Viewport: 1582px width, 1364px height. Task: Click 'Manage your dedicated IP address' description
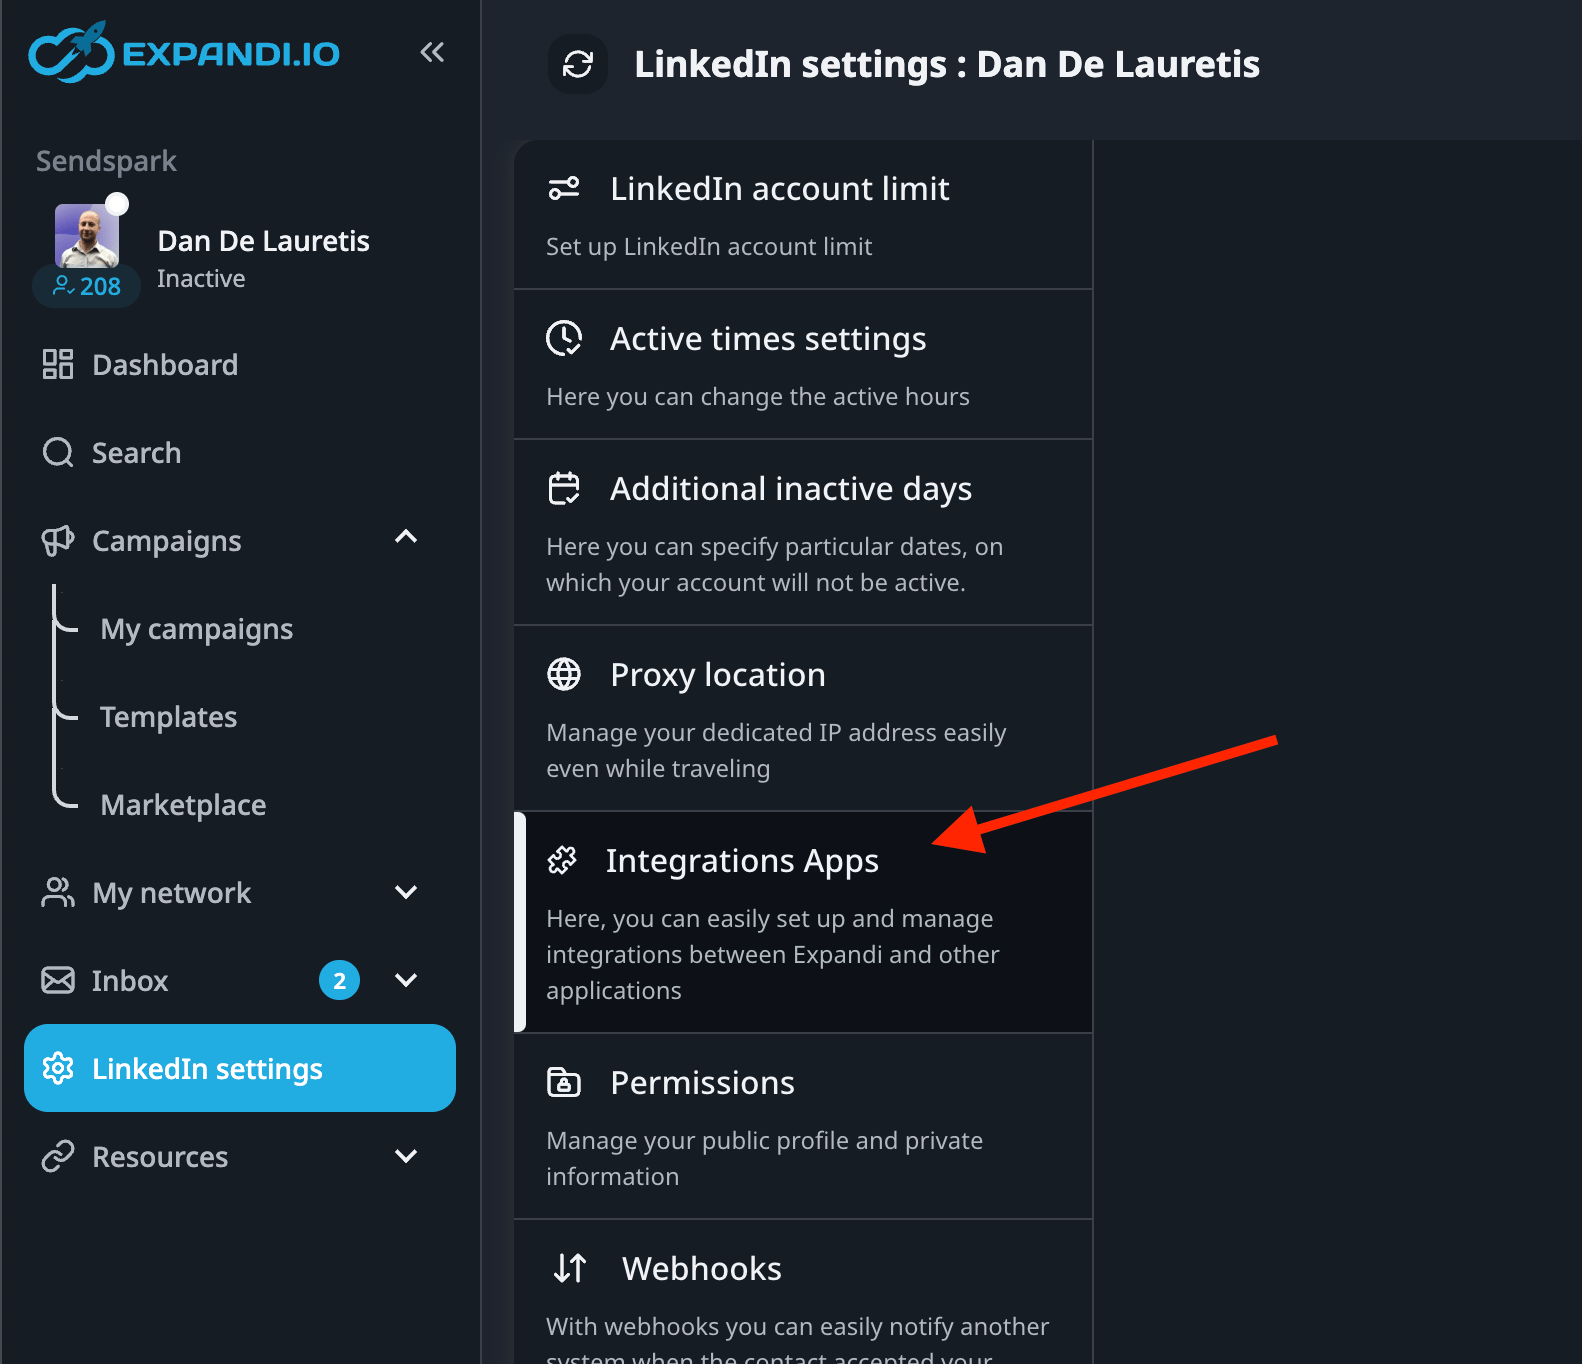pos(776,751)
